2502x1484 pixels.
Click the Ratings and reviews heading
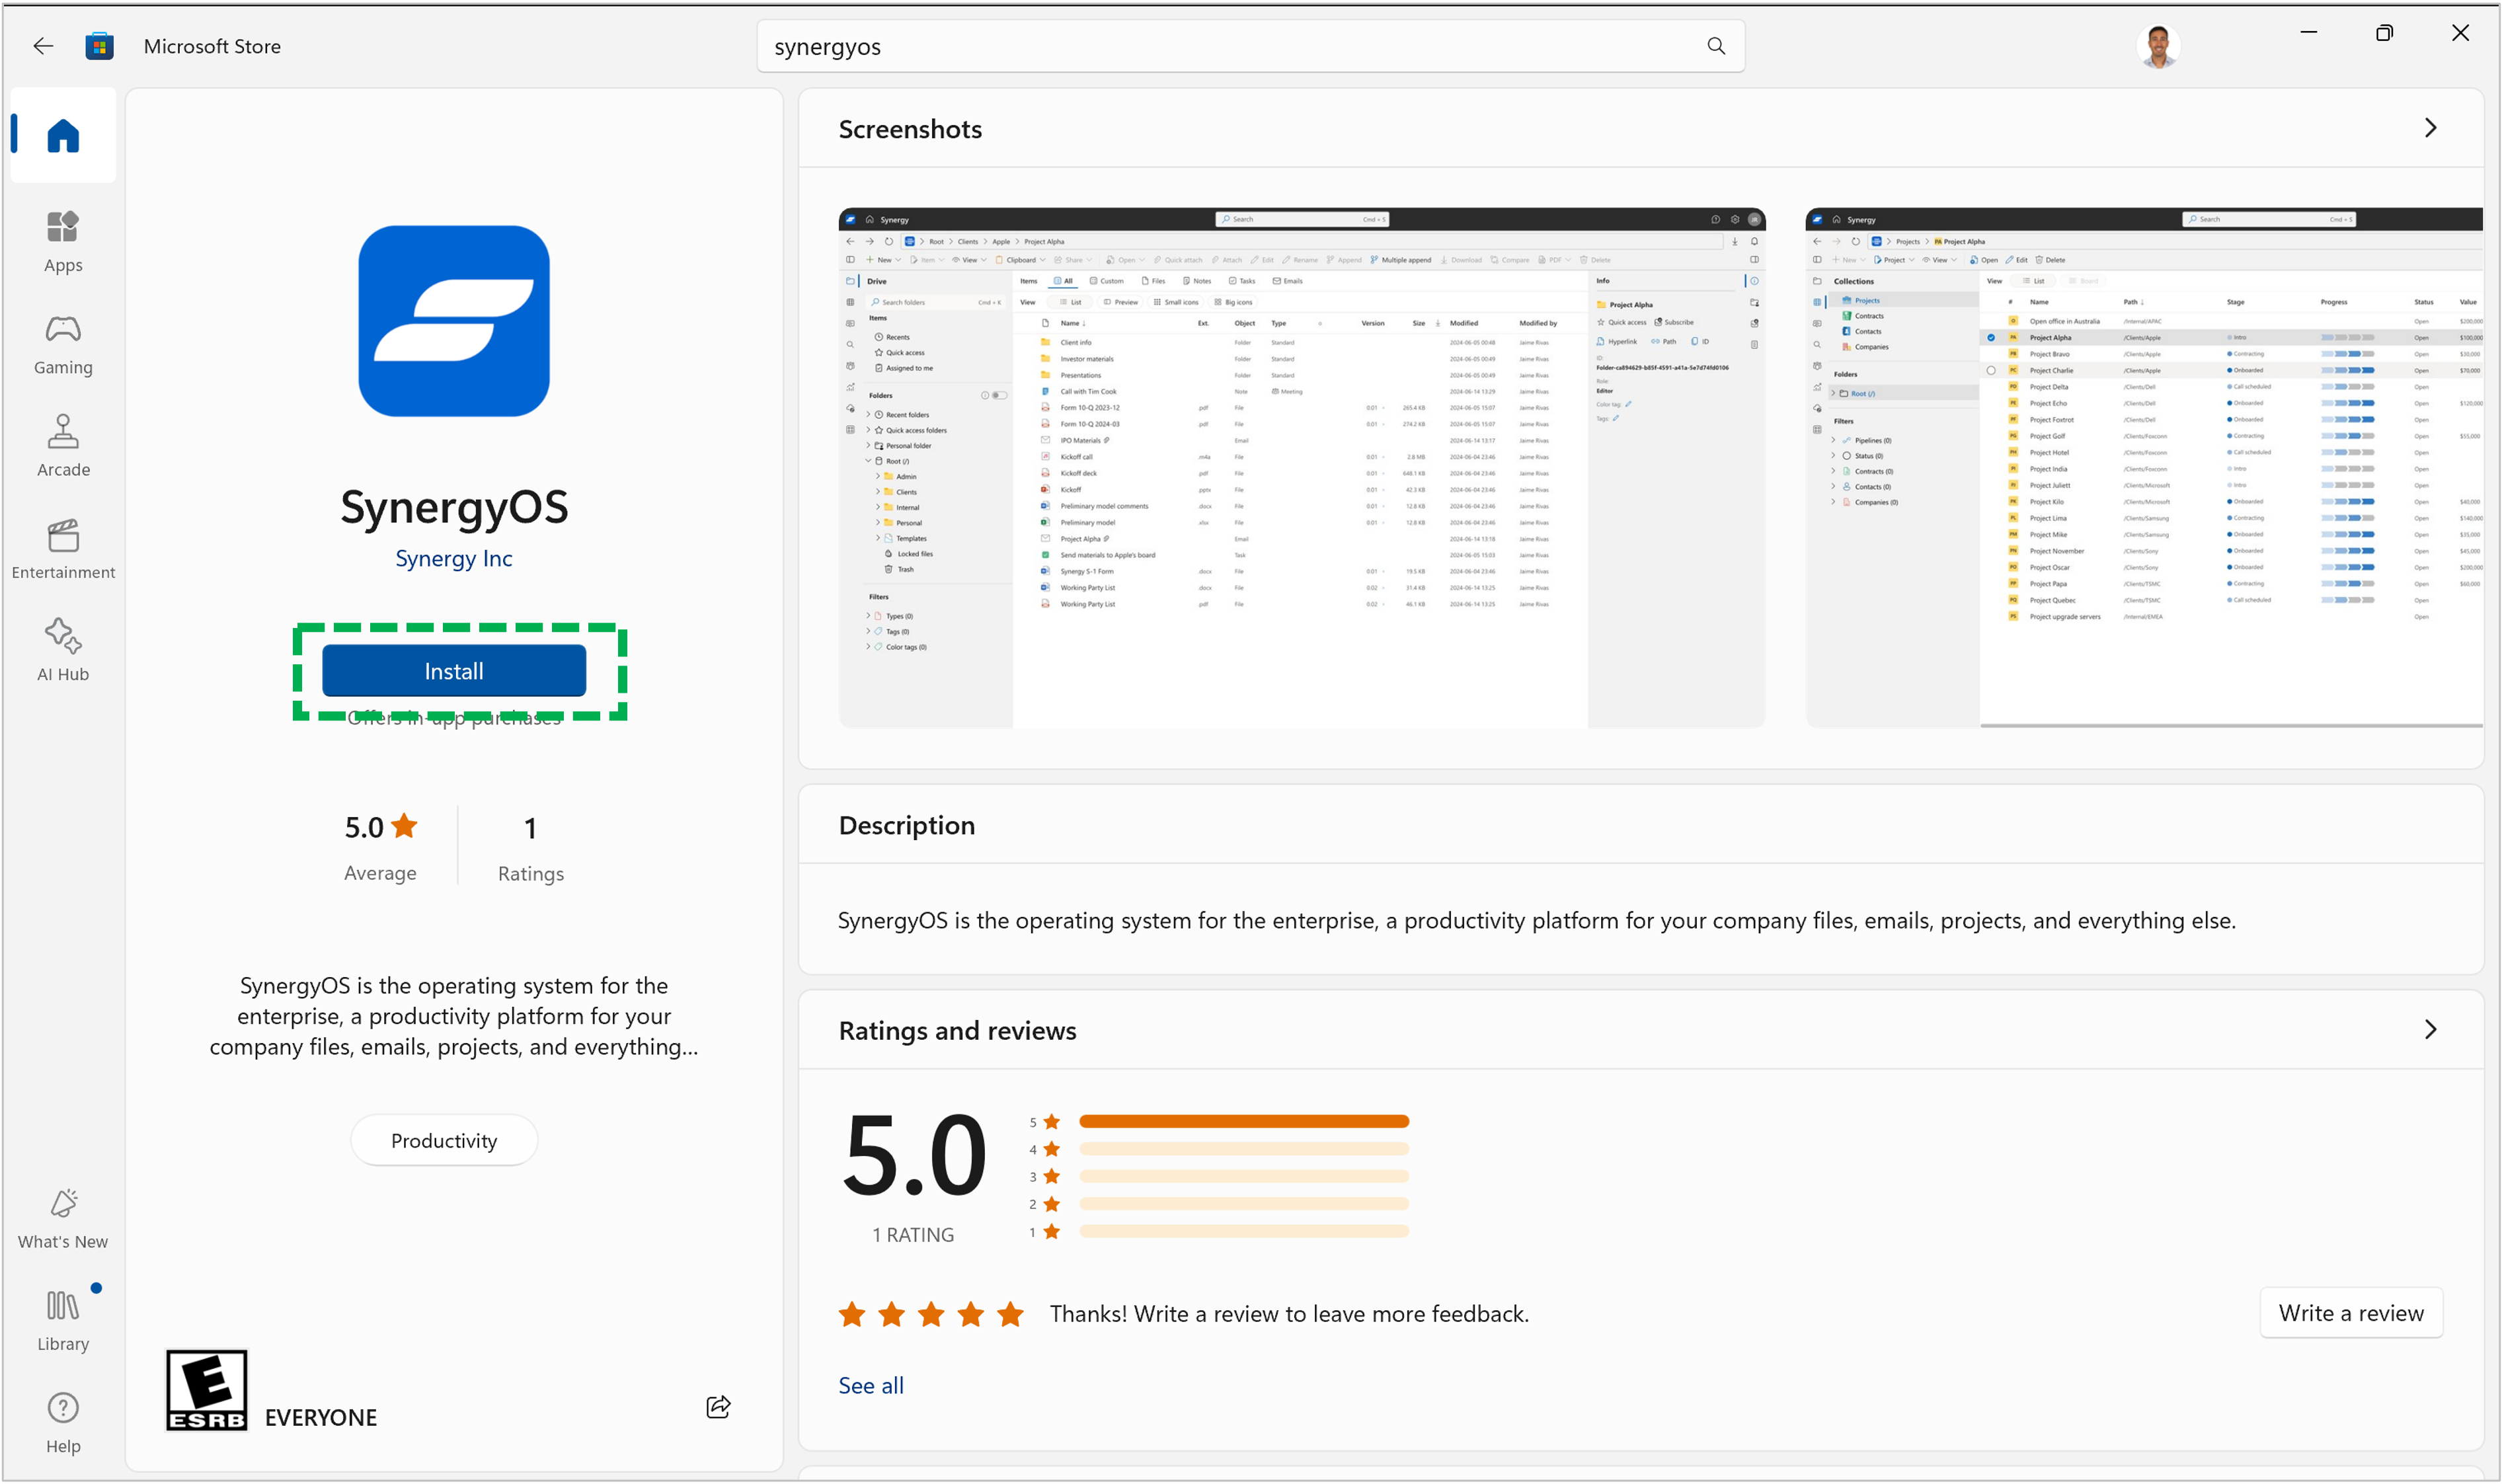(x=957, y=1030)
